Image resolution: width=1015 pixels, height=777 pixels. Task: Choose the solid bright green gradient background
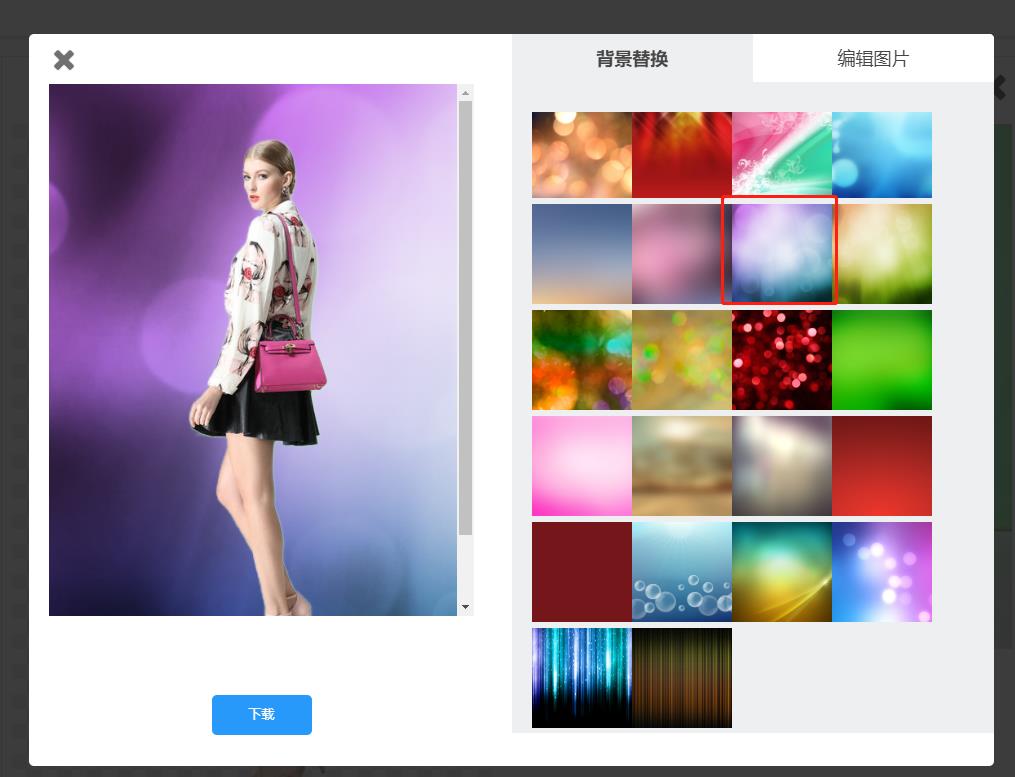[882, 360]
